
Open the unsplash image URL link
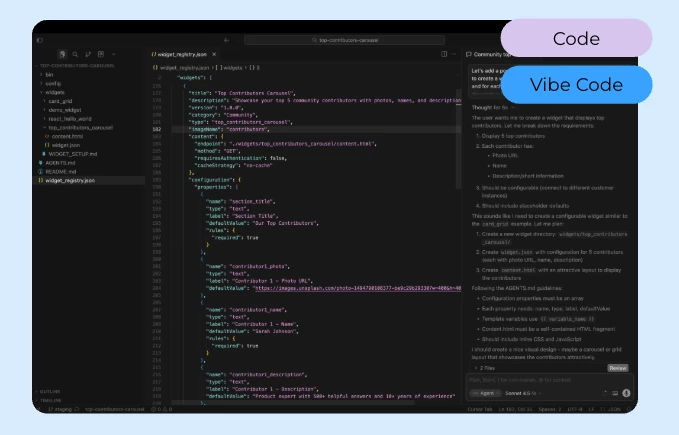pos(358,288)
